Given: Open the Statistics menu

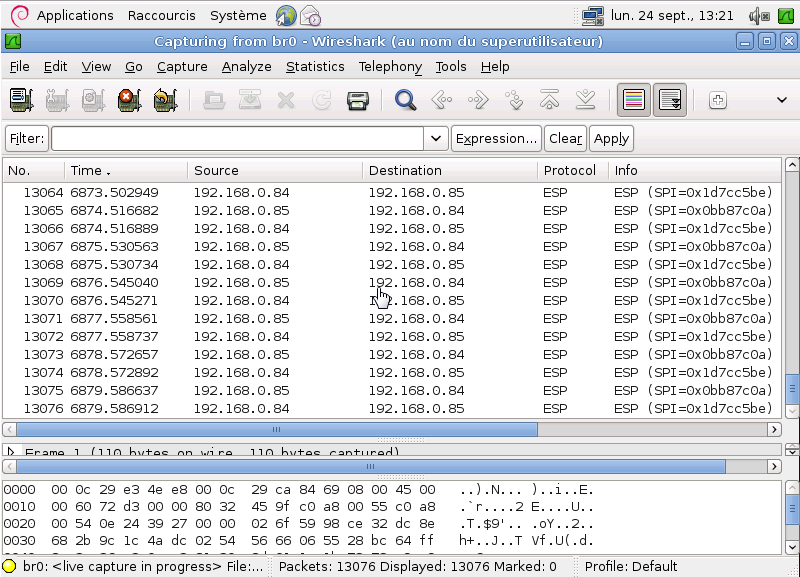Looking at the screenshot, I should pos(314,66).
